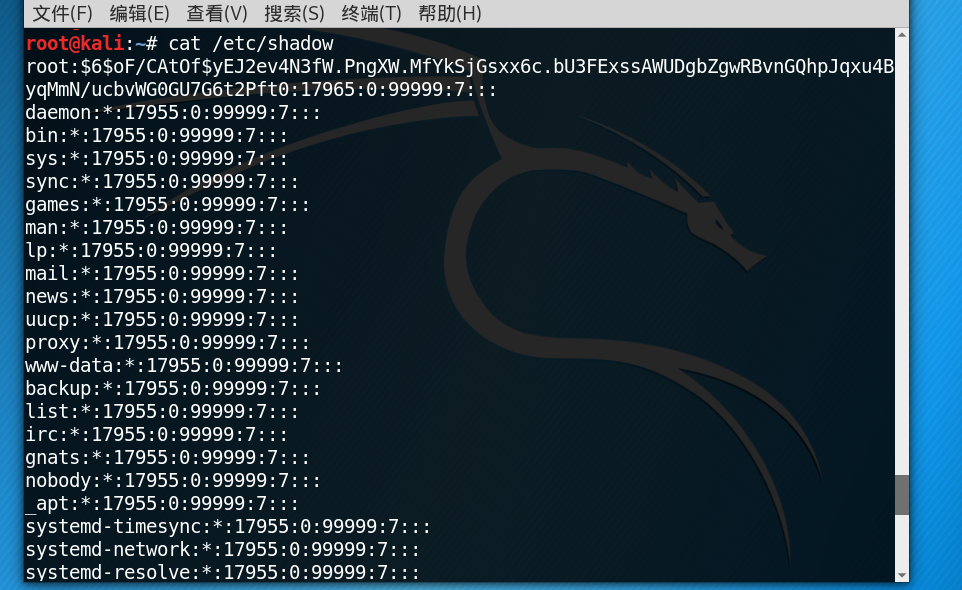
Task: Click the systemd-resolve shadow entry
Action: (223, 572)
